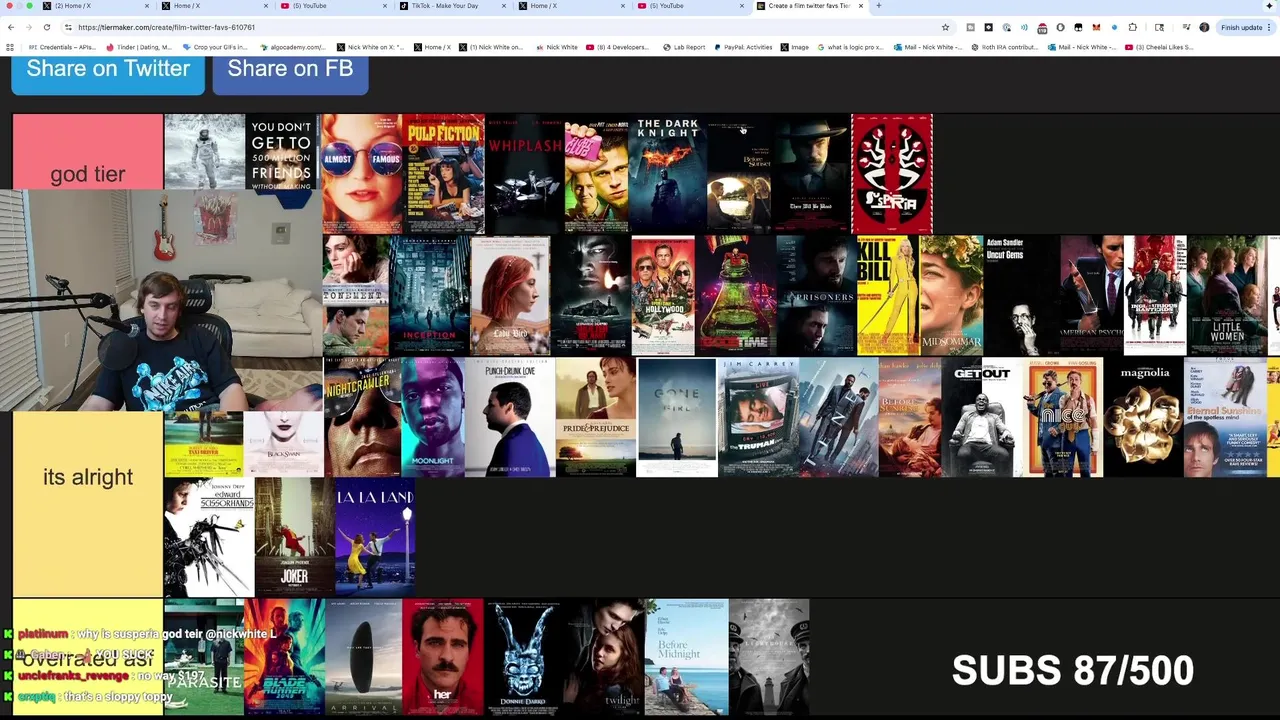
Task: Select the Edward Scissorhands poster
Action: (x=209, y=537)
